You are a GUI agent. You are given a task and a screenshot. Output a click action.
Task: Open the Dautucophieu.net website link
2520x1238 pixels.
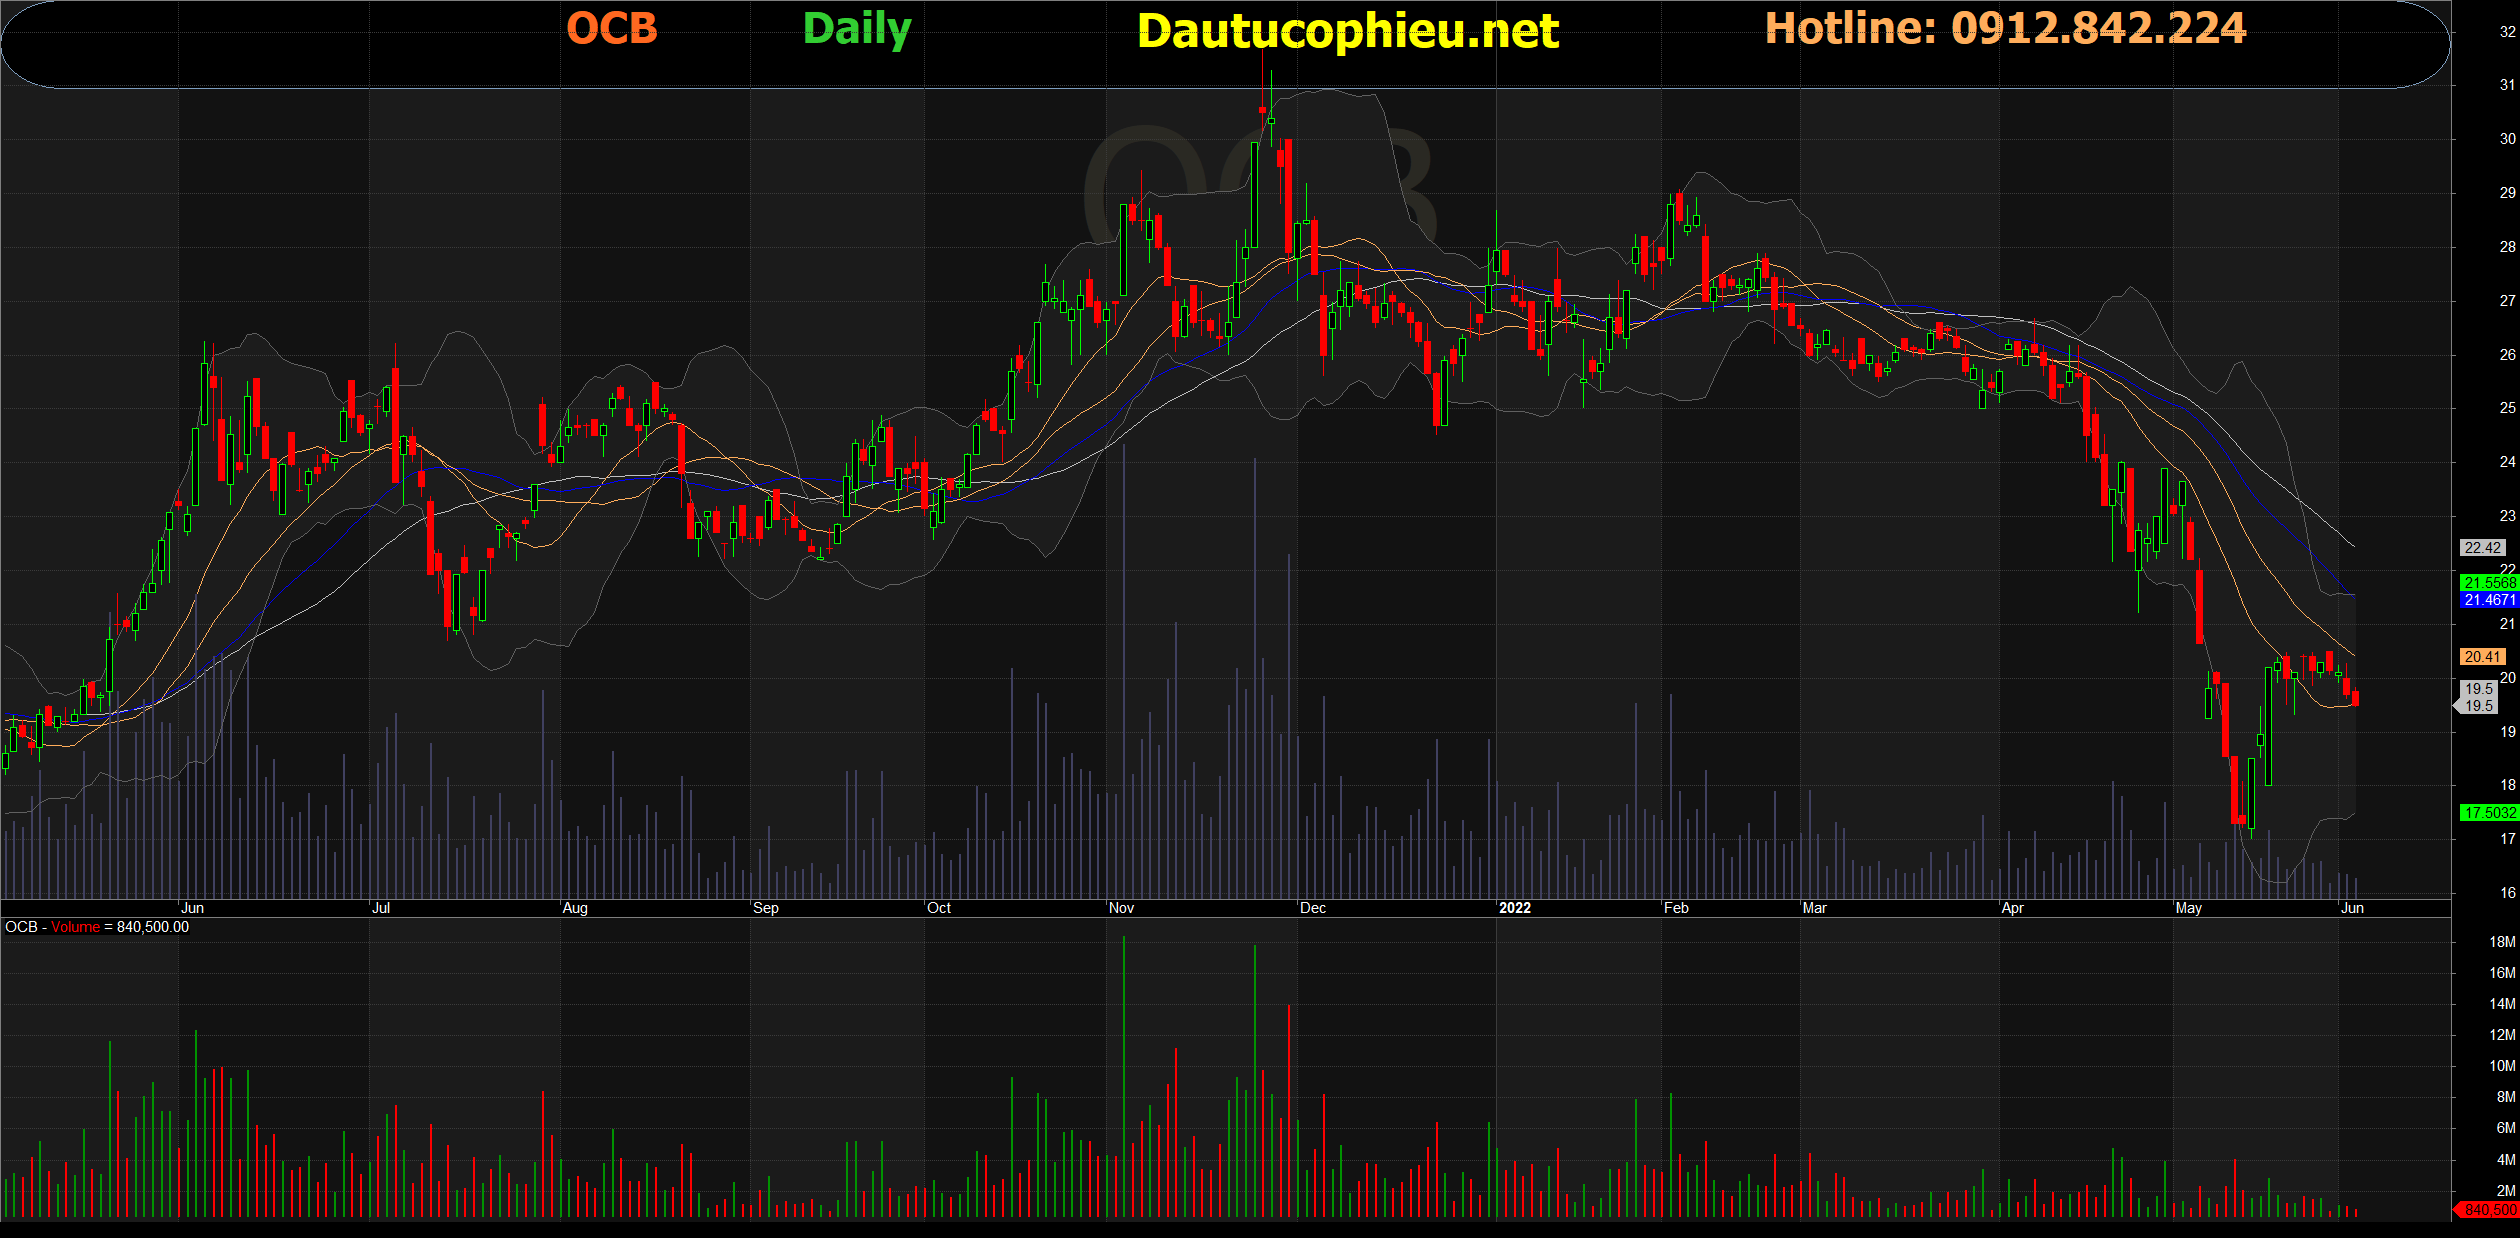point(1347,31)
